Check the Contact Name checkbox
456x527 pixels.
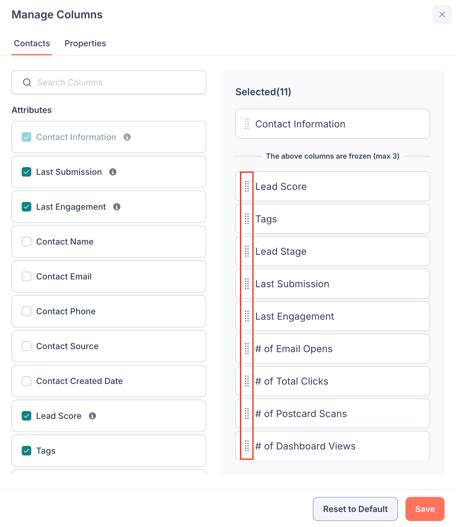pyautogui.click(x=27, y=242)
